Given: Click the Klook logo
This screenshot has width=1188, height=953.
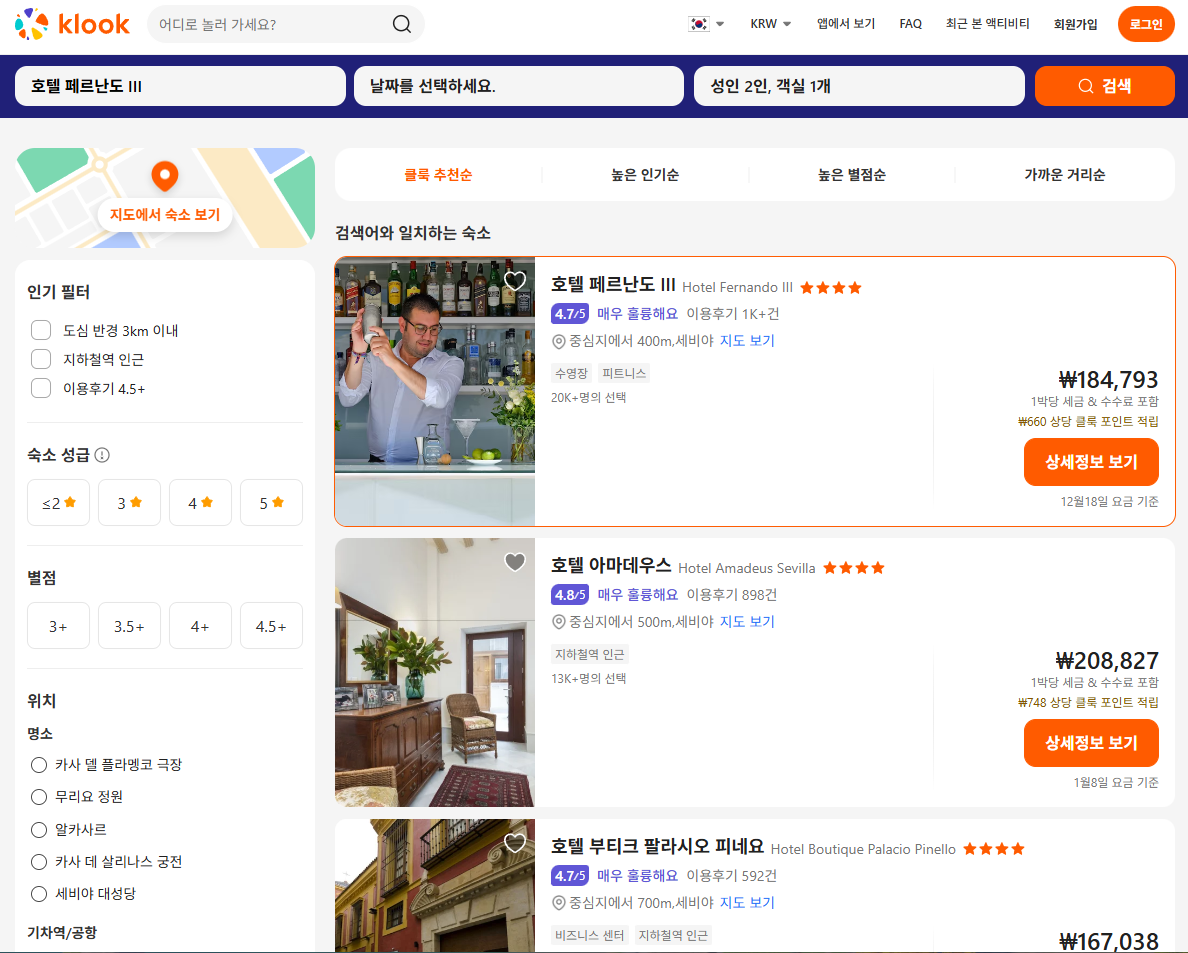Looking at the screenshot, I should click(x=73, y=24).
